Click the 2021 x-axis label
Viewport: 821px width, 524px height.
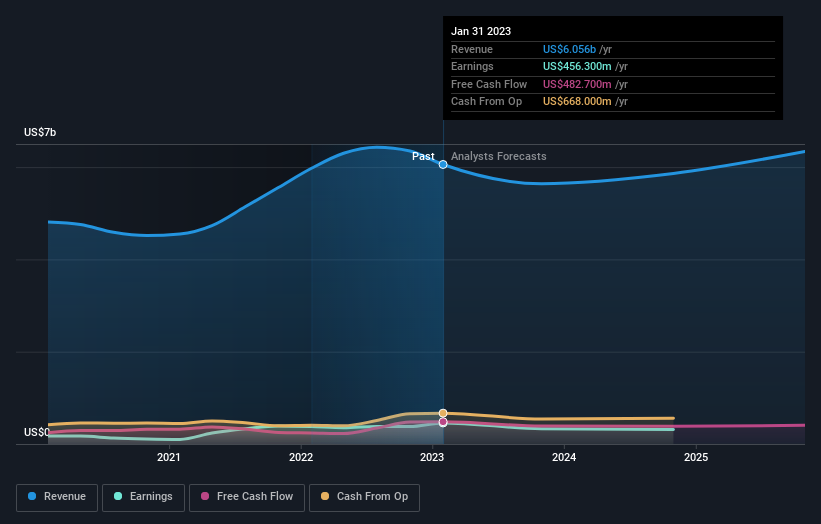(169, 458)
